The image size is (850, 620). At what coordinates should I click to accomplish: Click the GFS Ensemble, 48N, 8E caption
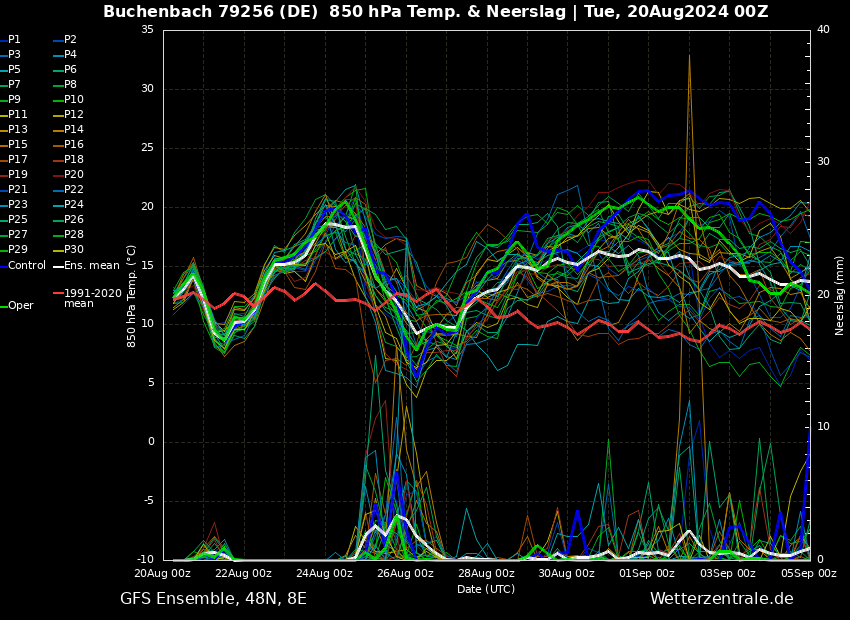coord(213,599)
